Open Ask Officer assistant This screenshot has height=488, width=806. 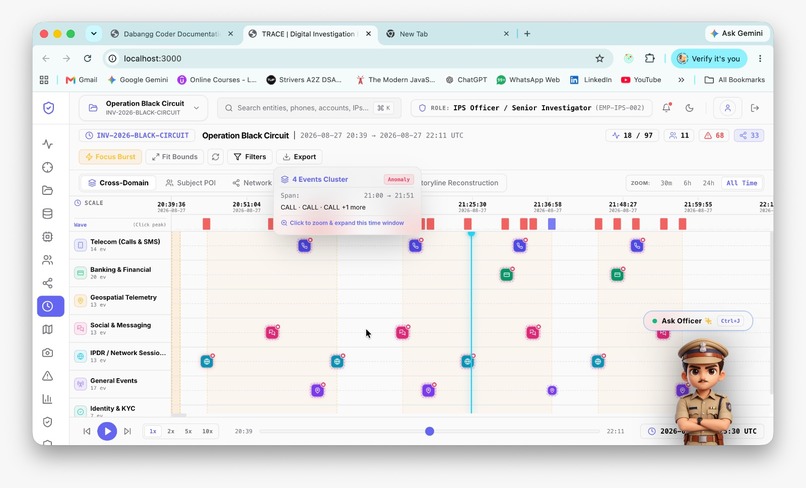(698, 321)
